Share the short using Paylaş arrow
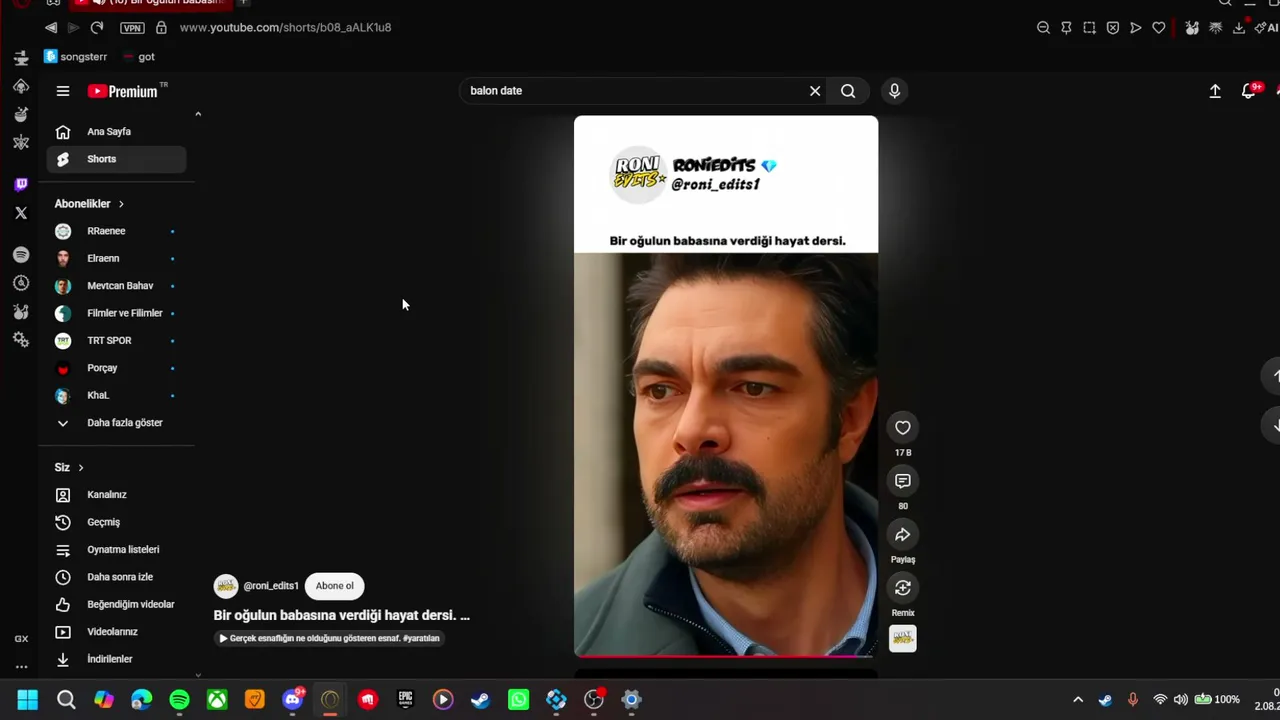1280x720 pixels. tap(903, 535)
